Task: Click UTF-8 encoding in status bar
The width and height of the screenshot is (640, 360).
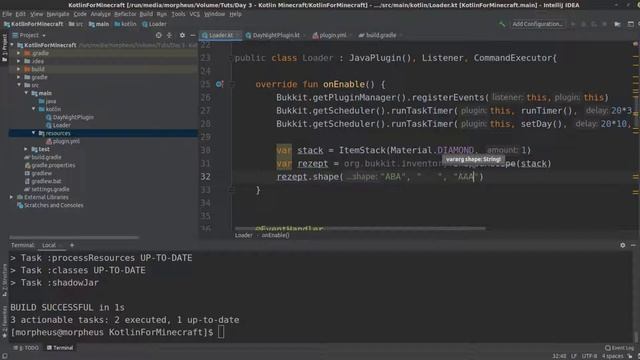Action: [589, 356]
